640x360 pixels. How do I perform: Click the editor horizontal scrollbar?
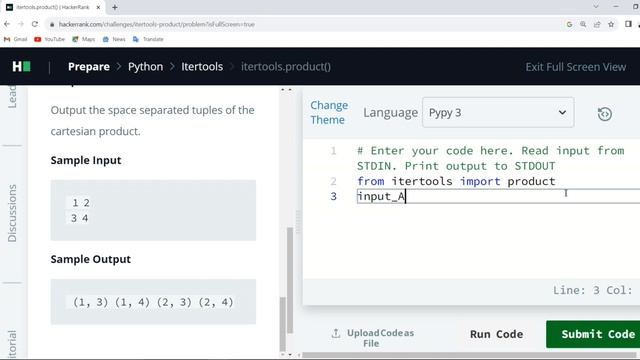(469, 354)
